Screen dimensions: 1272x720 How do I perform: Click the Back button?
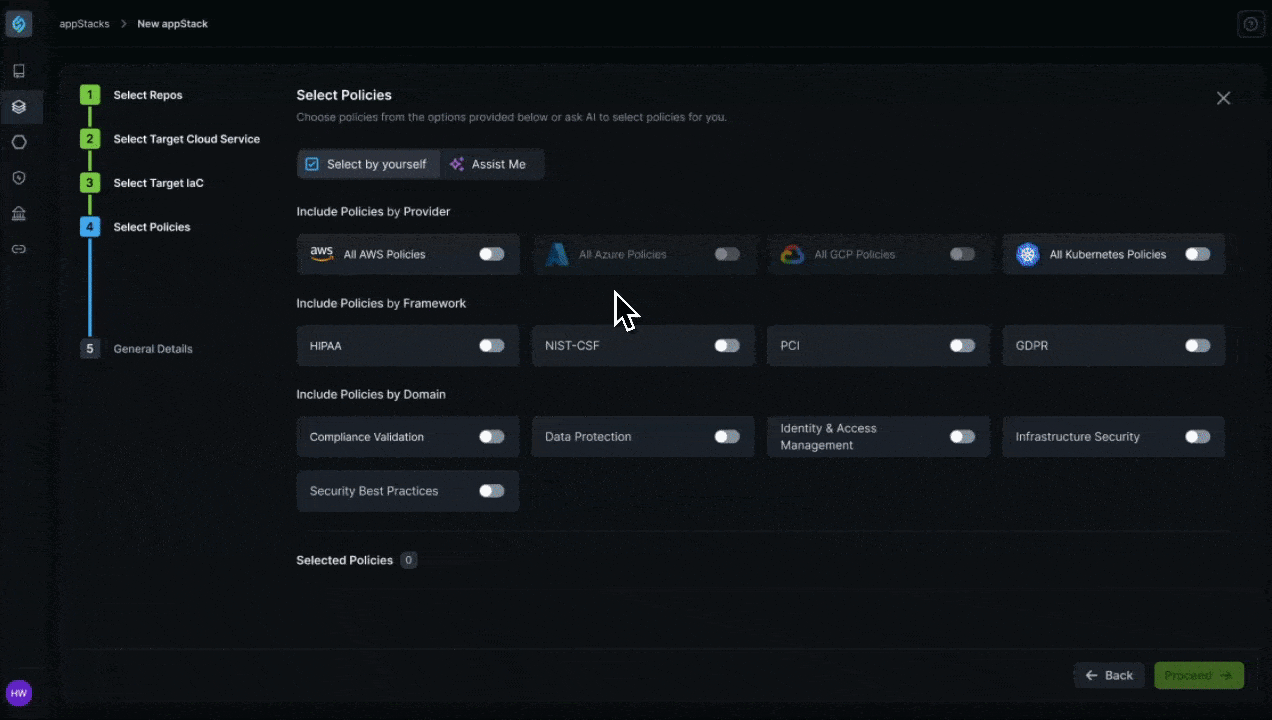pyautogui.click(x=1108, y=675)
